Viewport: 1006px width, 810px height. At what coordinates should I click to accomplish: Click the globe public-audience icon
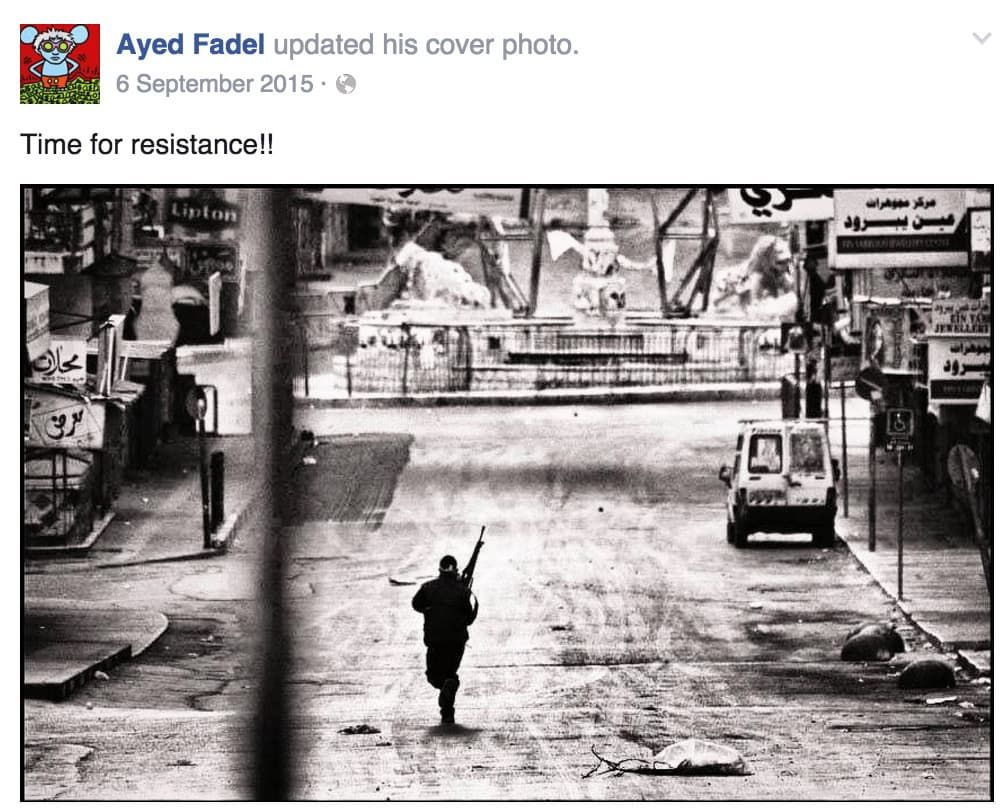point(346,84)
